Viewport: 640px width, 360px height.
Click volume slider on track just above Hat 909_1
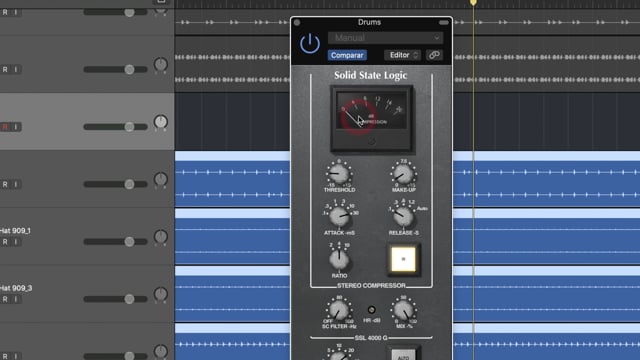(x=116, y=184)
